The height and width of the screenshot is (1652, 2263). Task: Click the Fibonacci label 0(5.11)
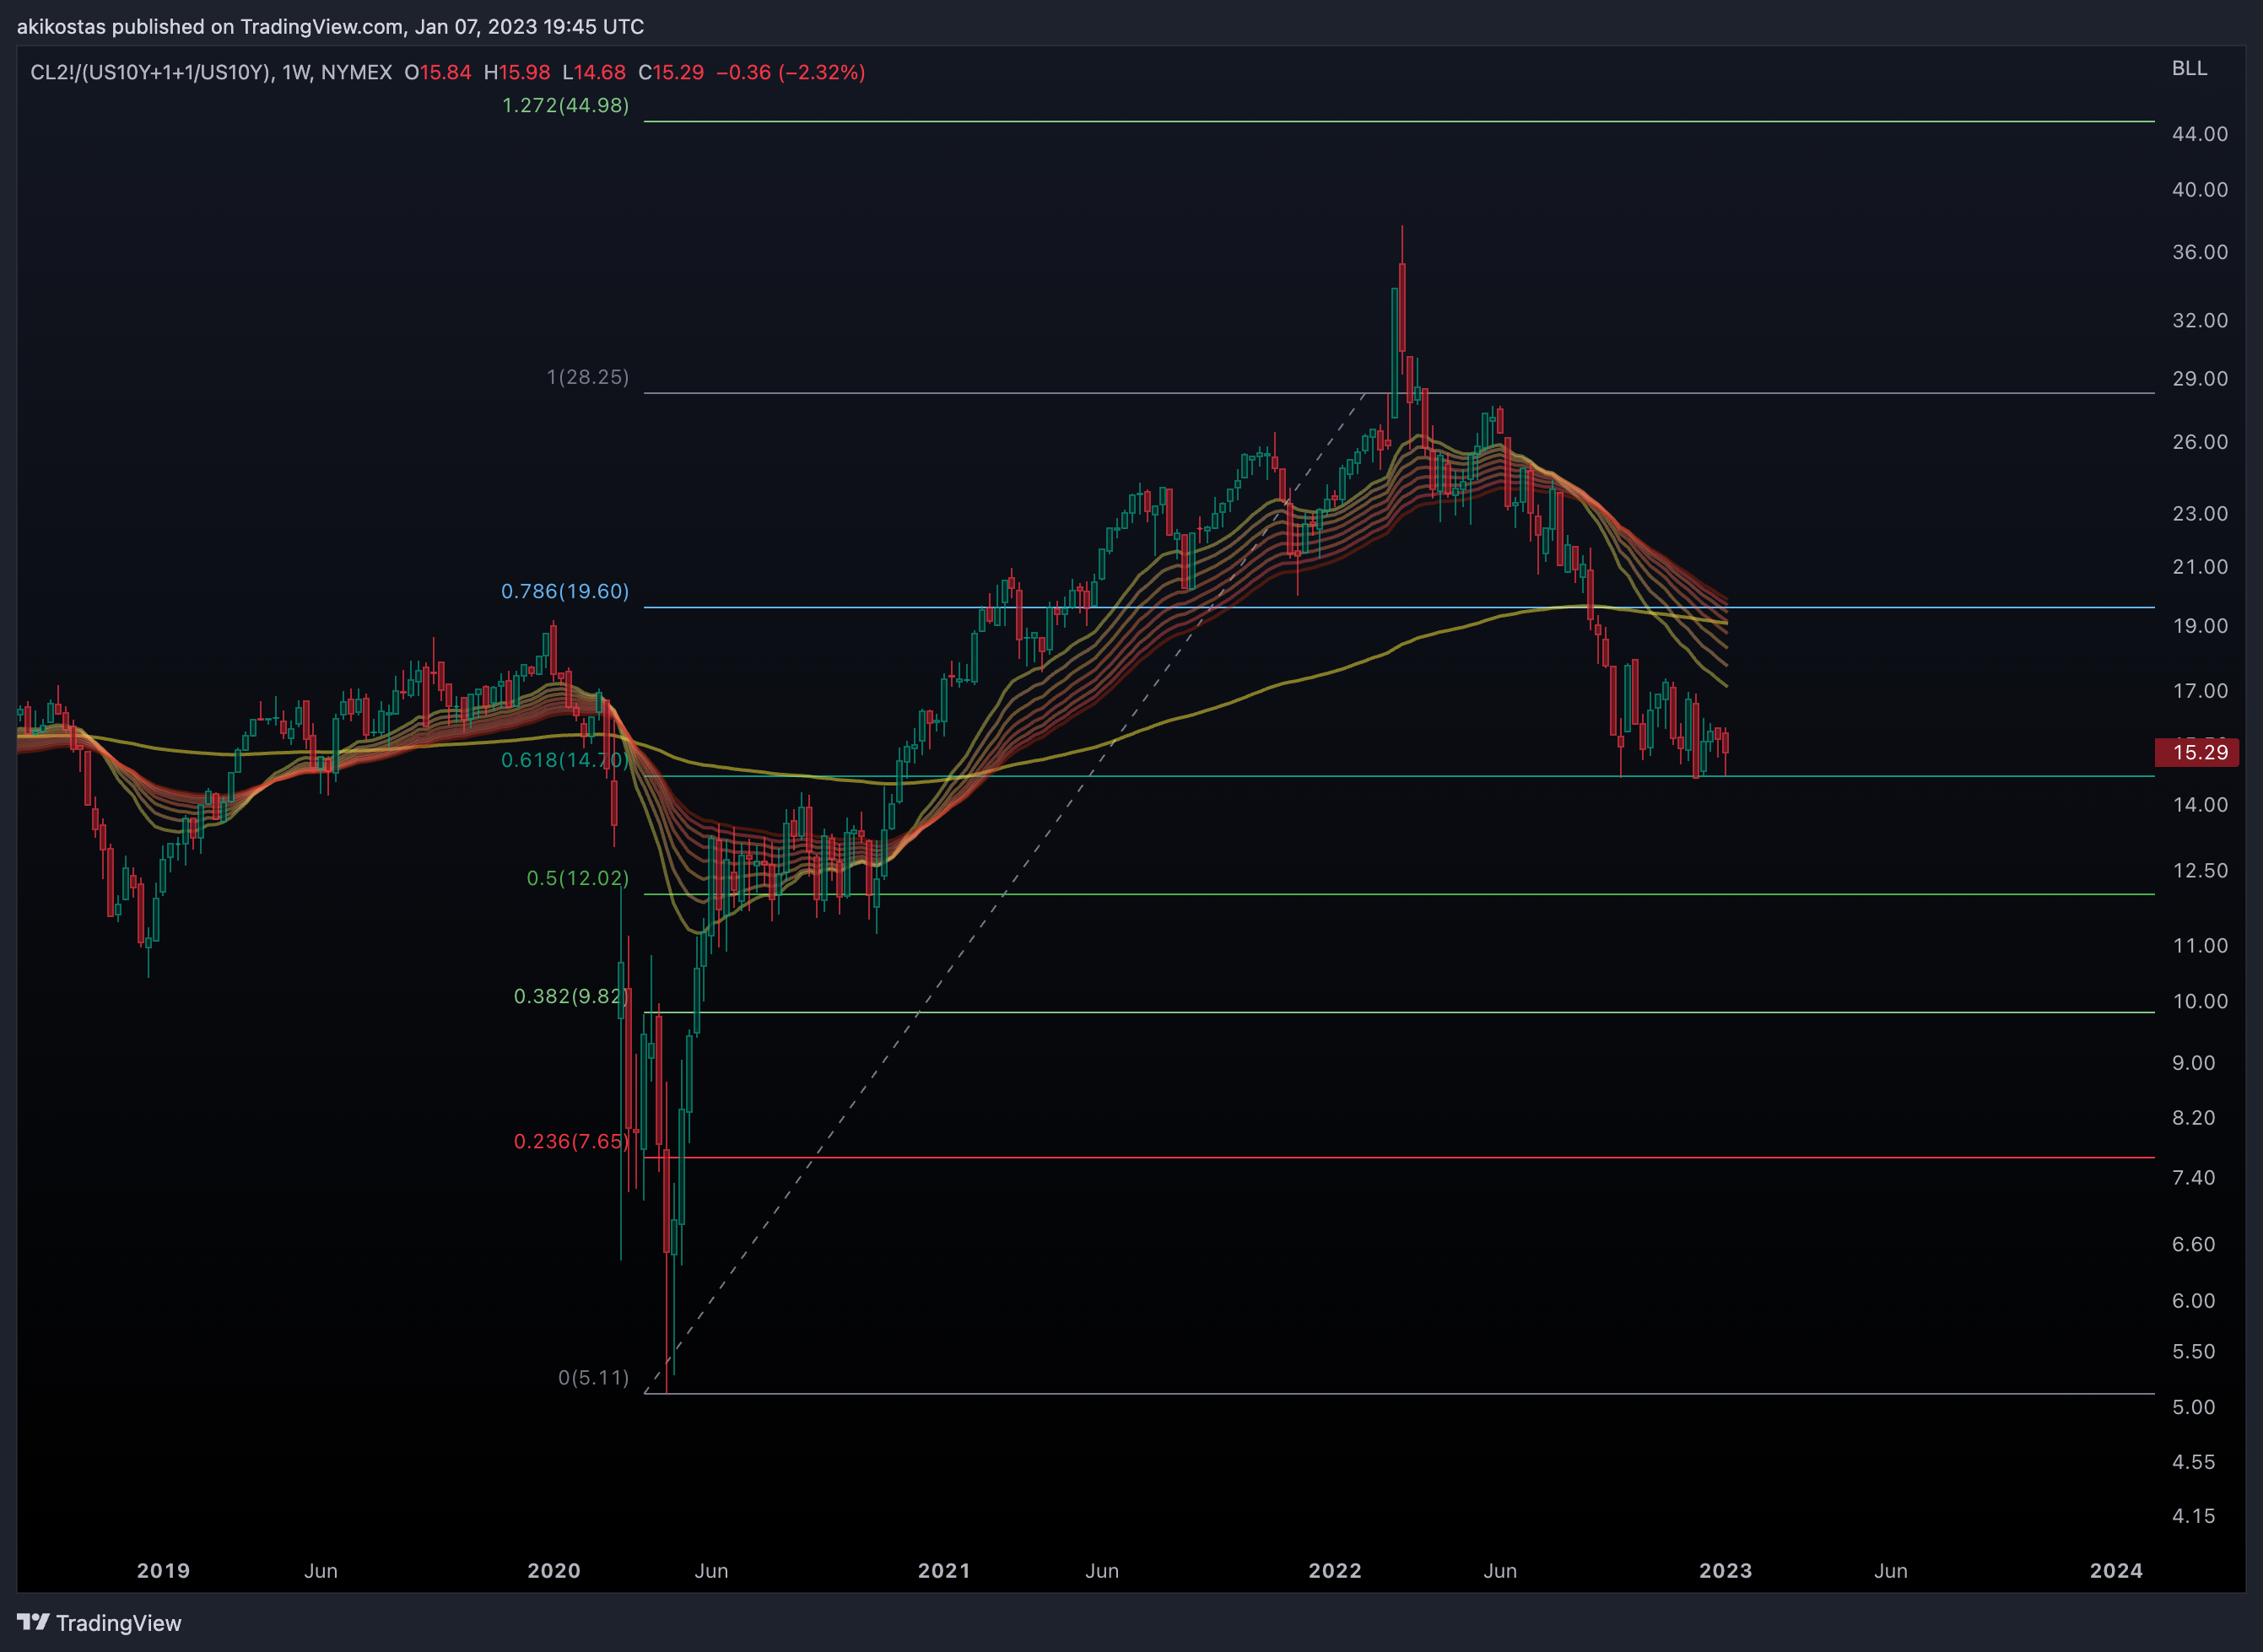tap(594, 1377)
